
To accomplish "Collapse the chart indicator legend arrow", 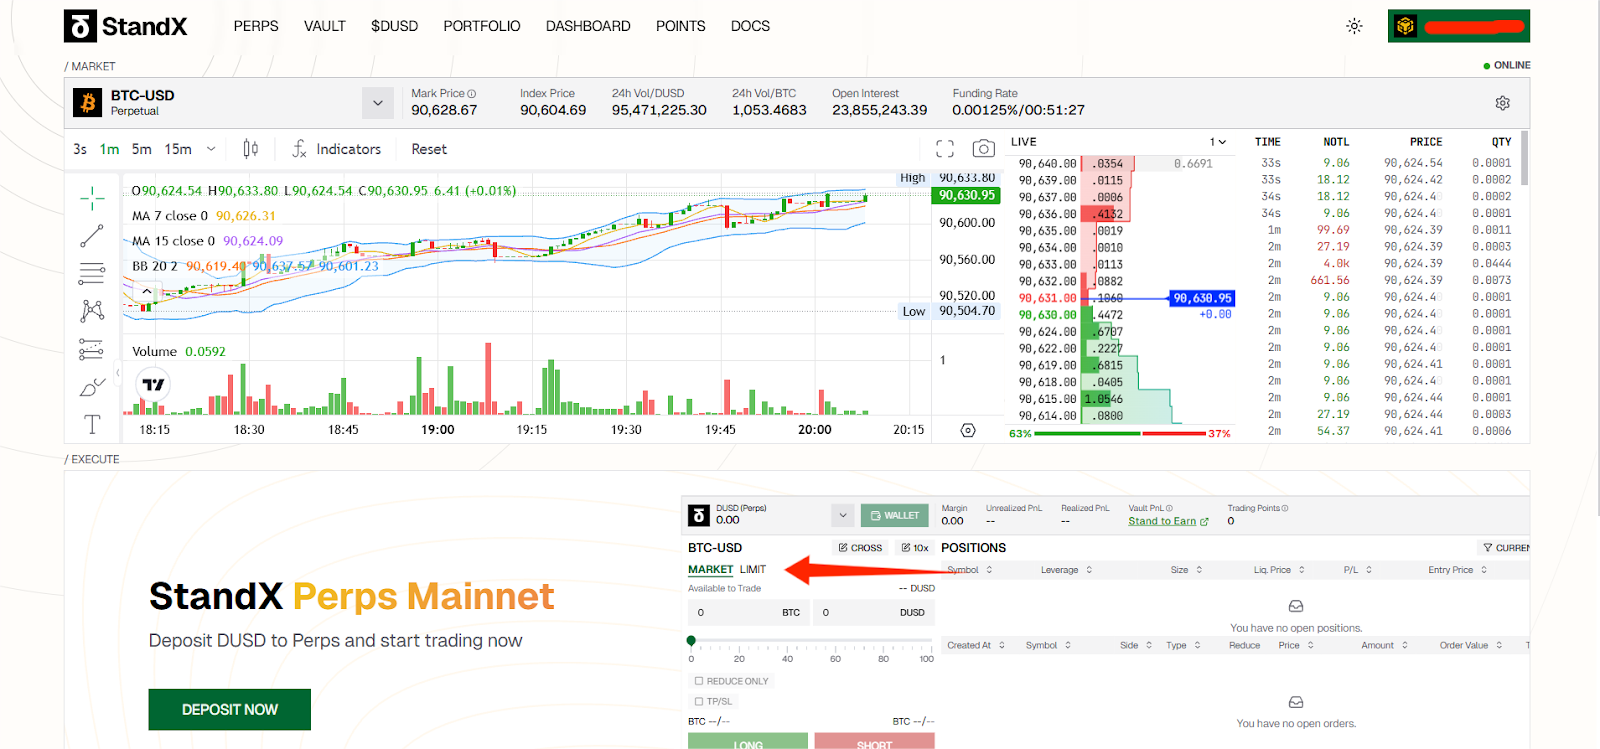I will [147, 291].
